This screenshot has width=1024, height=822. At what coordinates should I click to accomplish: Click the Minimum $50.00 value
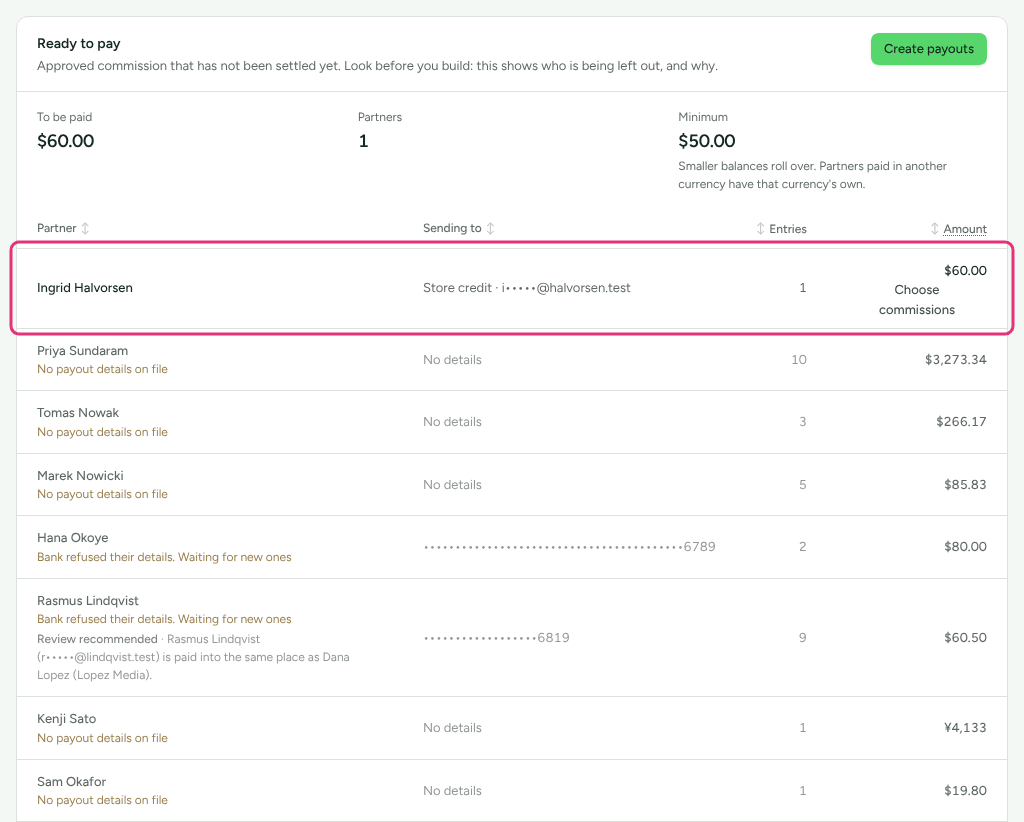(x=707, y=141)
